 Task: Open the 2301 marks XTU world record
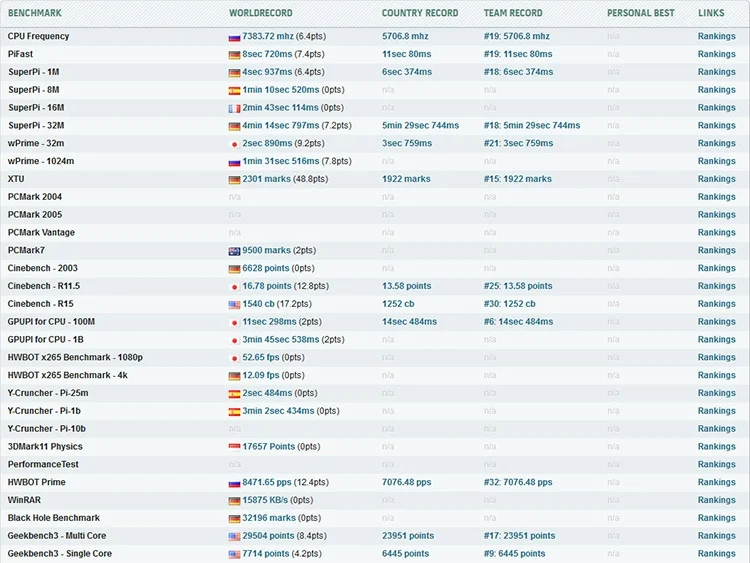[x=266, y=179]
